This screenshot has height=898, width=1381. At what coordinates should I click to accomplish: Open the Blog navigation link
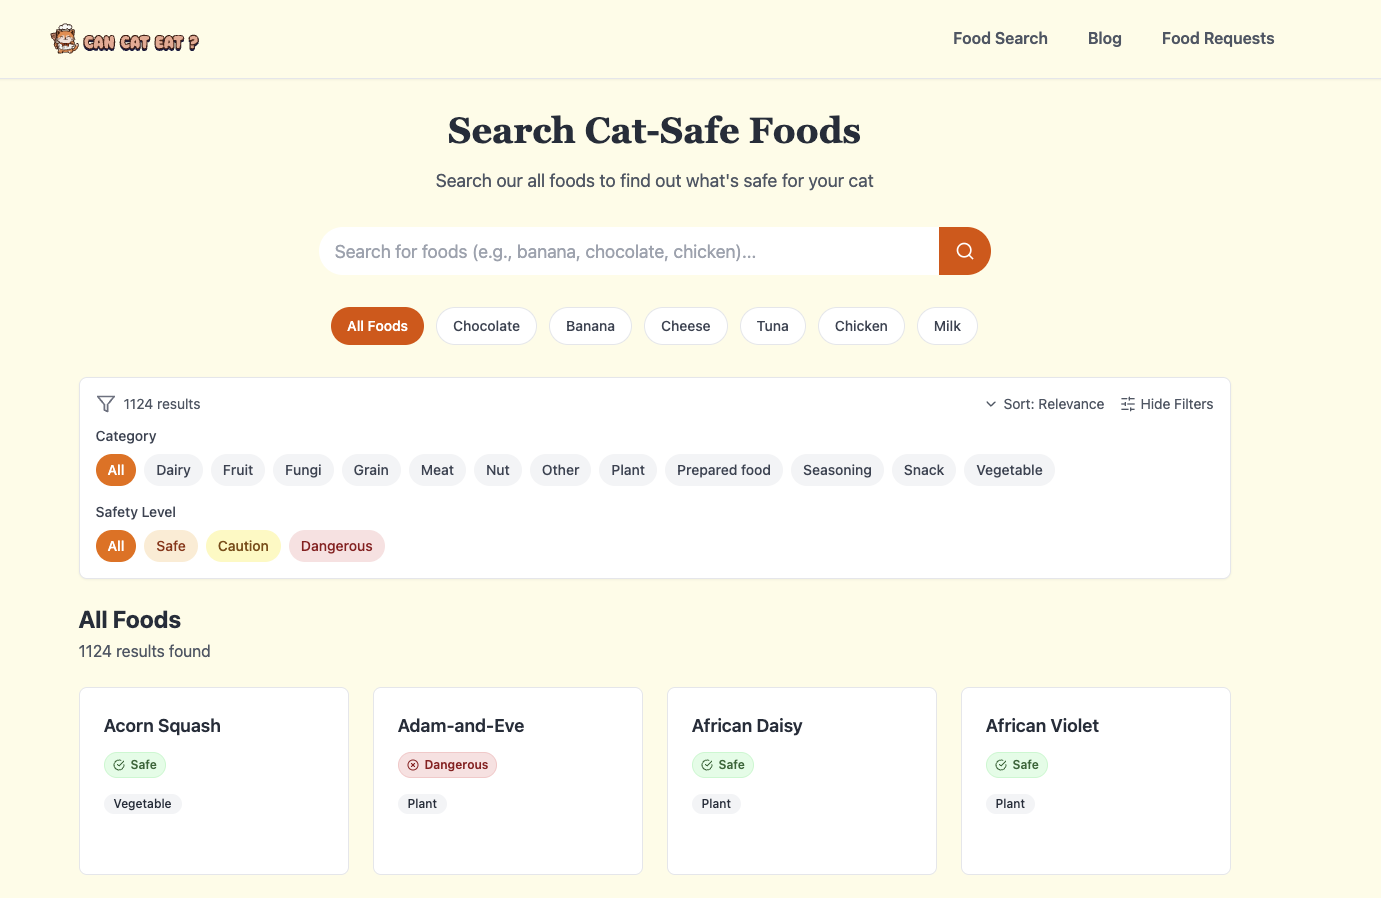[x=1104, y=39]
